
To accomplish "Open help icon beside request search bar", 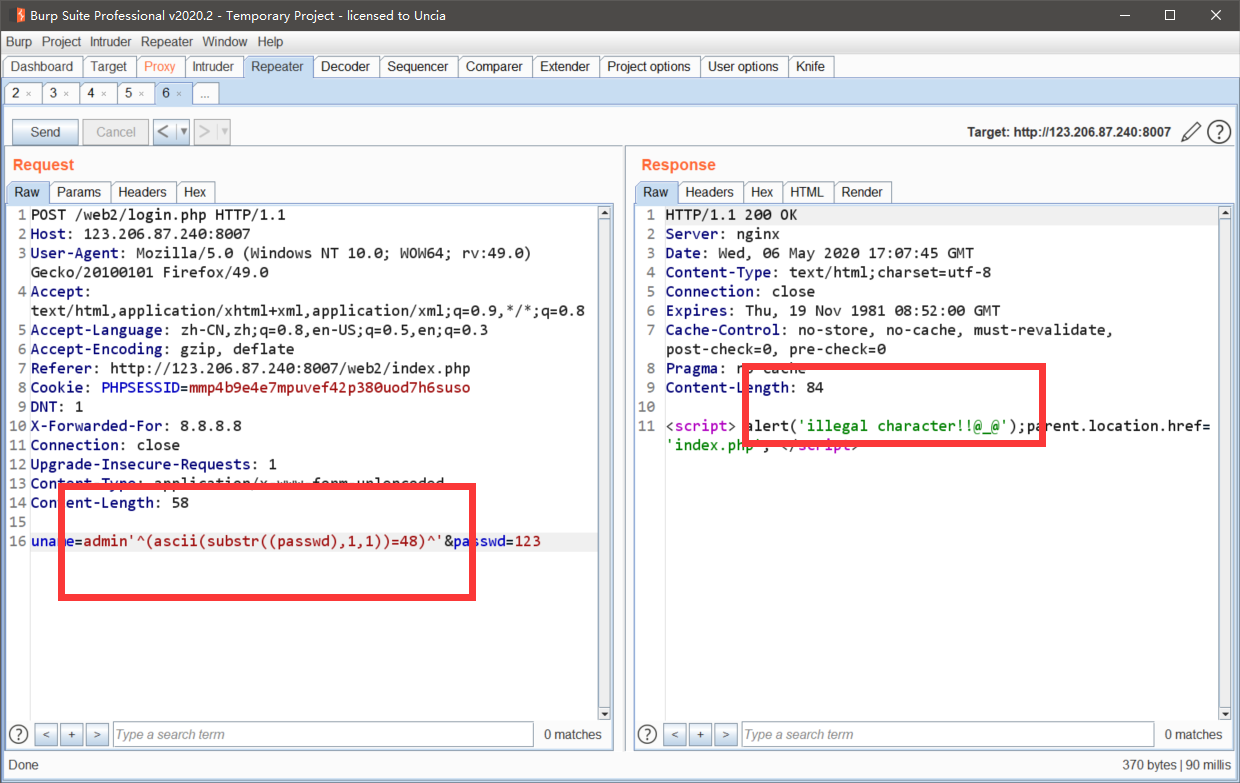I will point(19,734).
